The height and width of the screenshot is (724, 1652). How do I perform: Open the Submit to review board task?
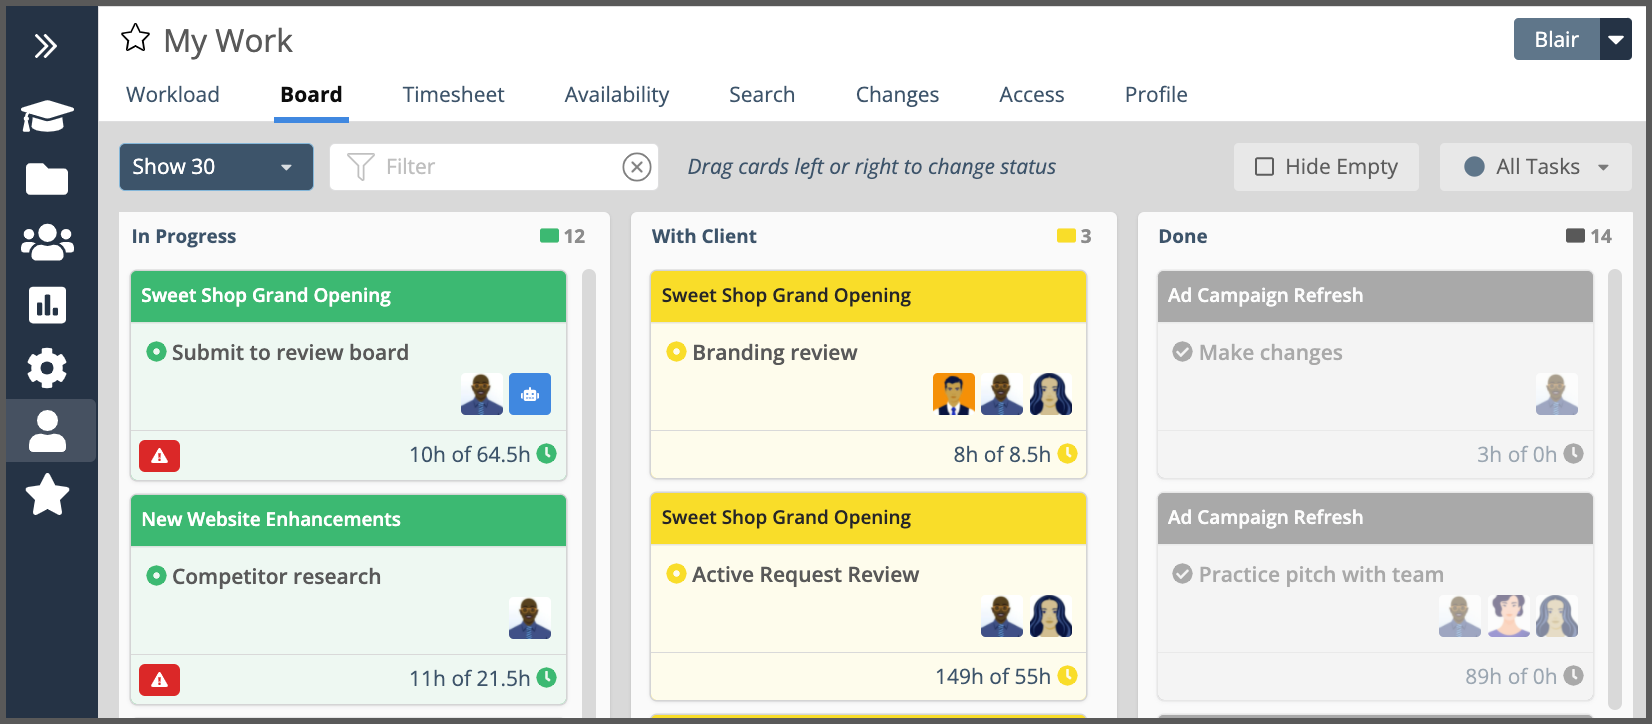[290, 352]
